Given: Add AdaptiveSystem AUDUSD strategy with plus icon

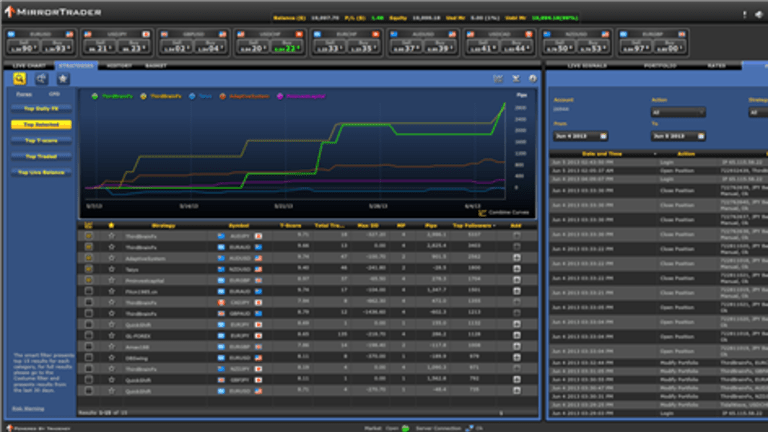Looking at the screenshot, I should point(516,258).
